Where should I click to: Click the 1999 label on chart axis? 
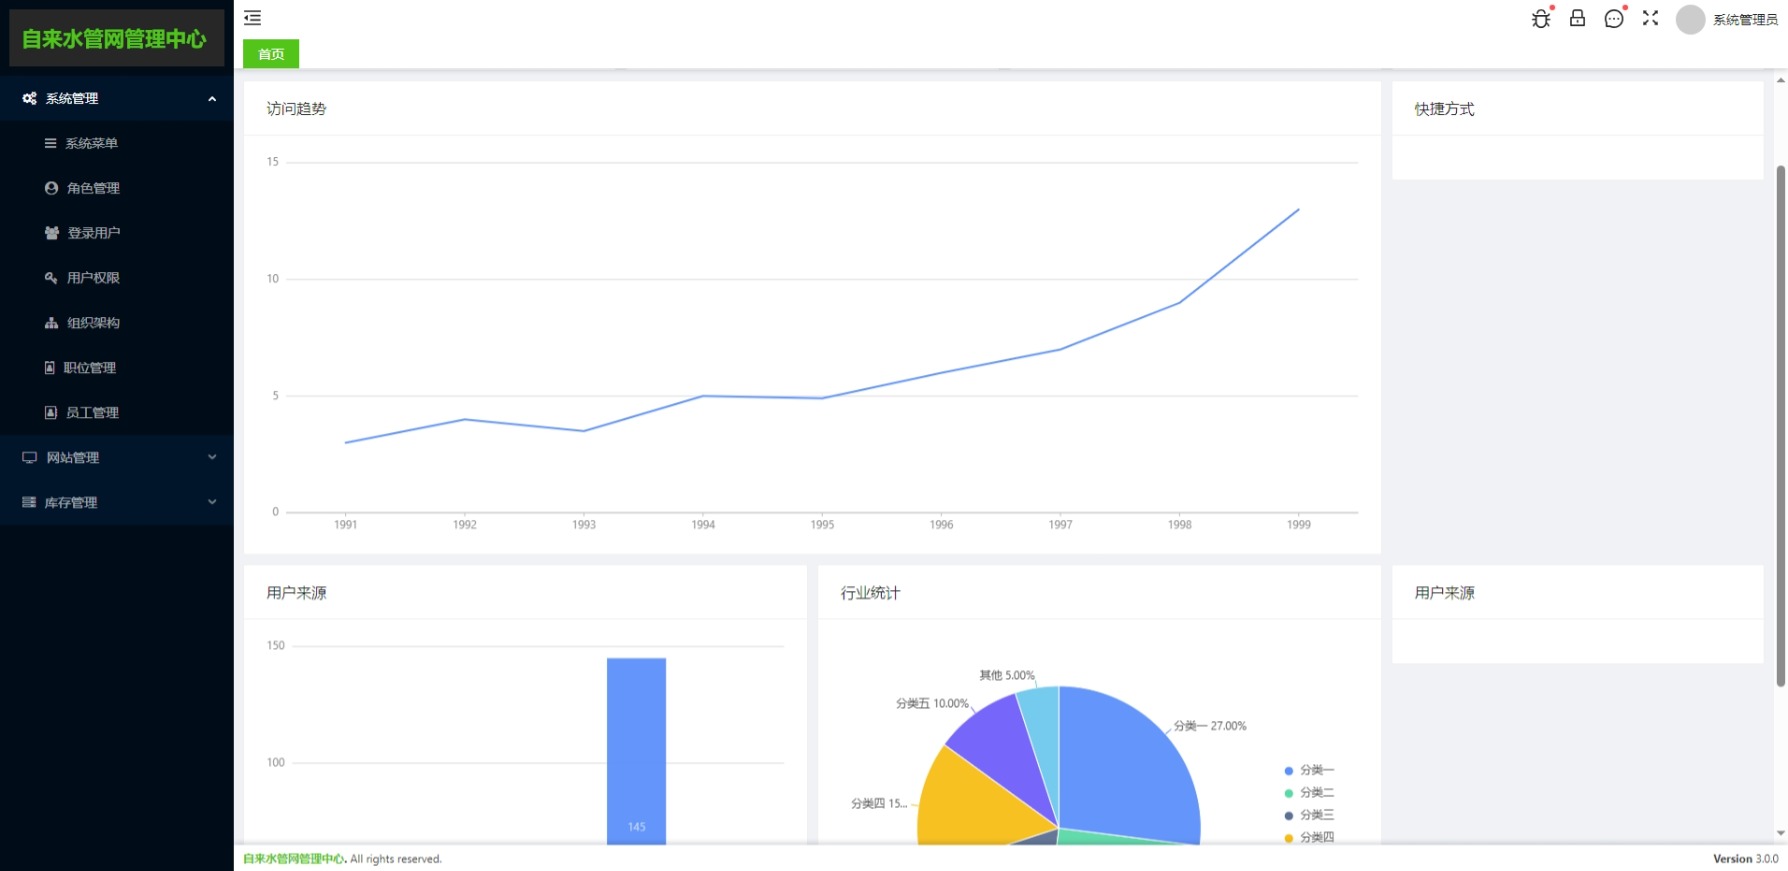pos(1298,524)
